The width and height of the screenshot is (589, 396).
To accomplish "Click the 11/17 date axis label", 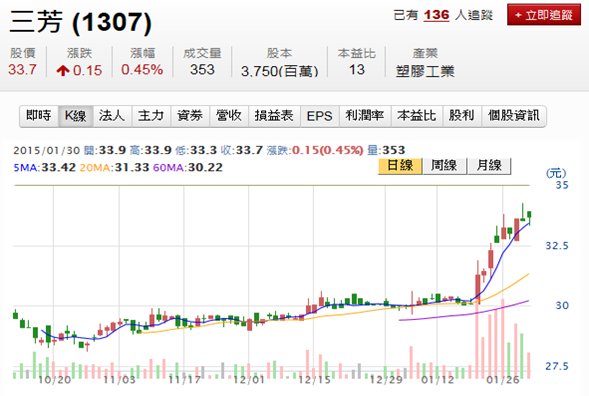I will pos(184,380).
